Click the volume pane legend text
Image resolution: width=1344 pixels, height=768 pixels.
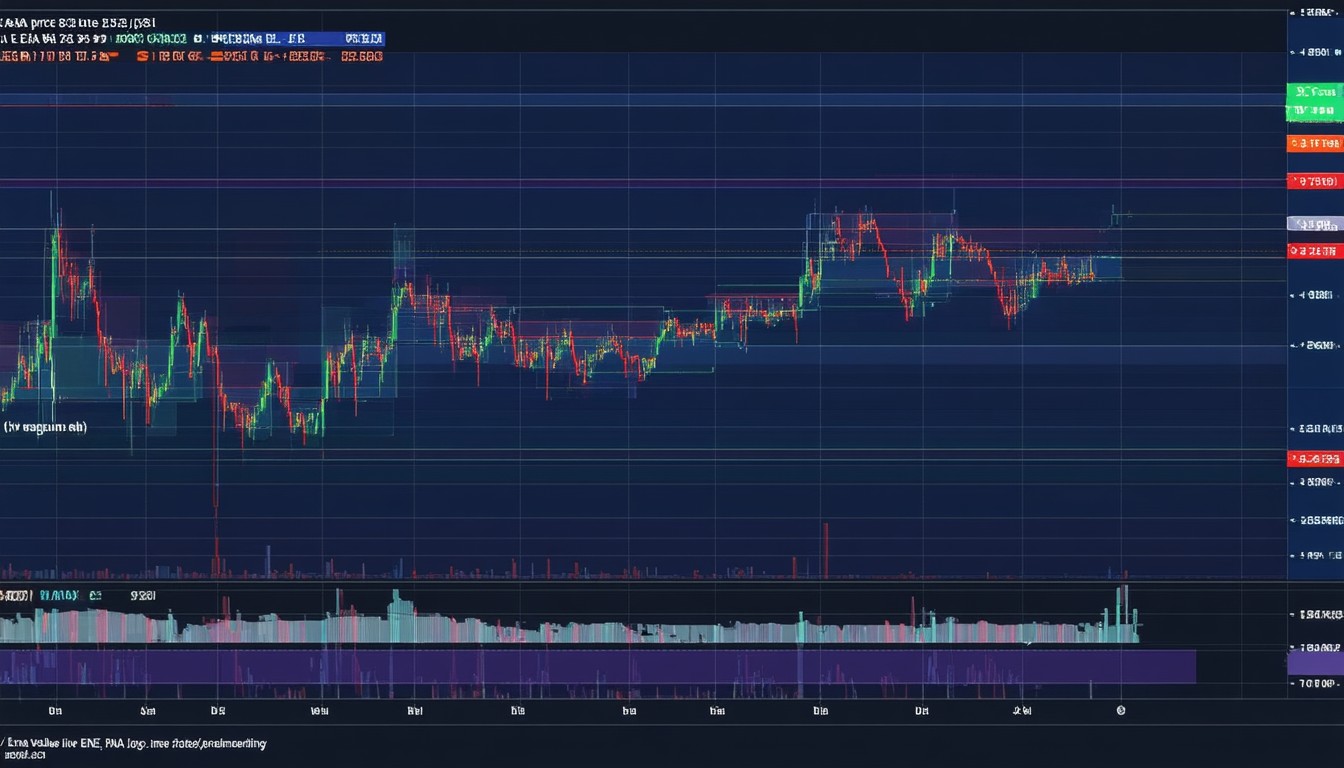coord(78,595)
